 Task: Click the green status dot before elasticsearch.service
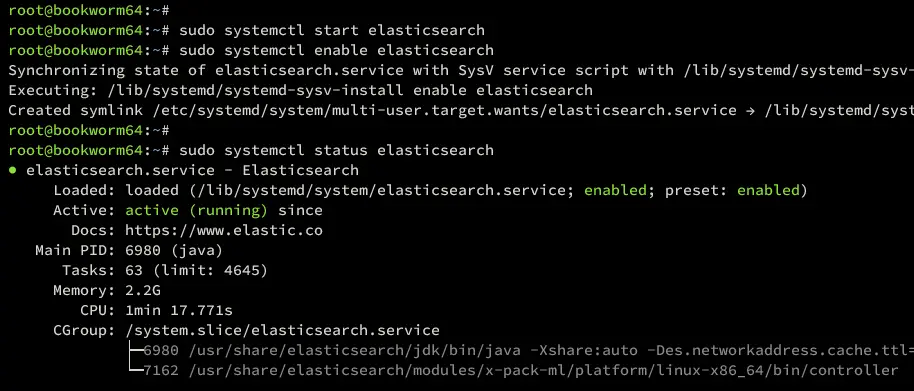click(x=12, y=171)
